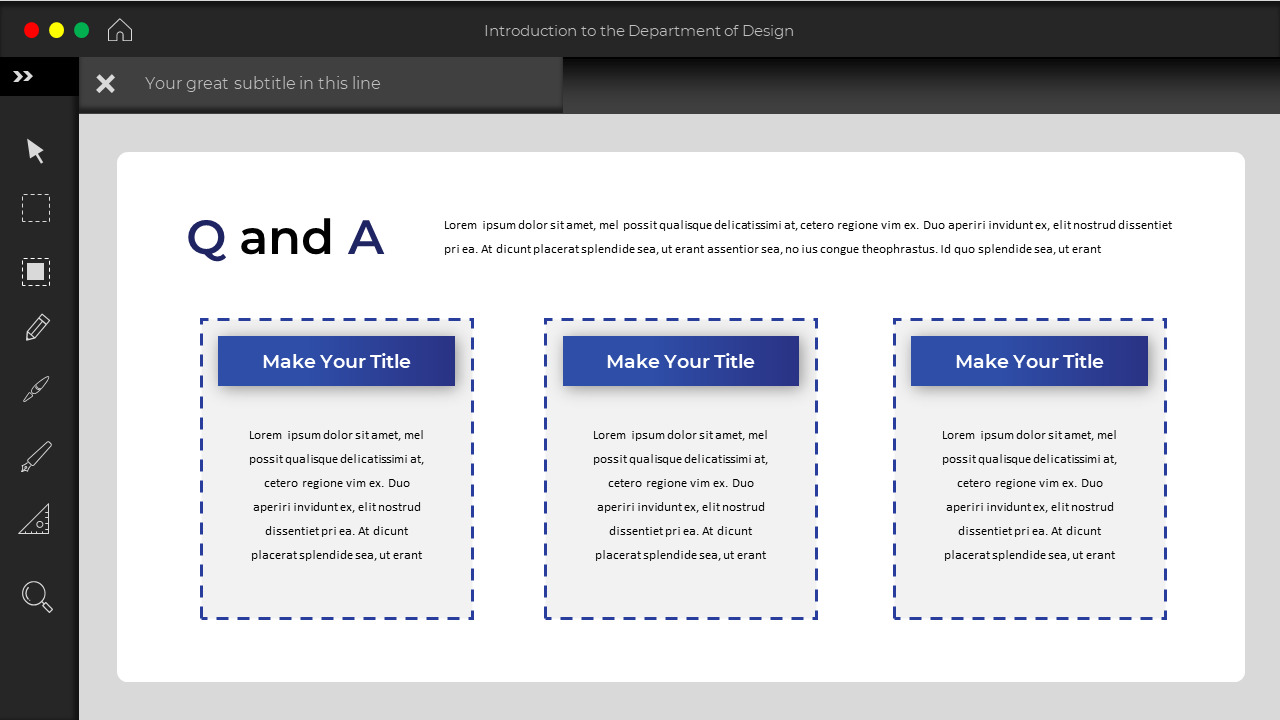The image size is (1280, 720).
Task: Click the green circle indicator
Action: (83, 29)
